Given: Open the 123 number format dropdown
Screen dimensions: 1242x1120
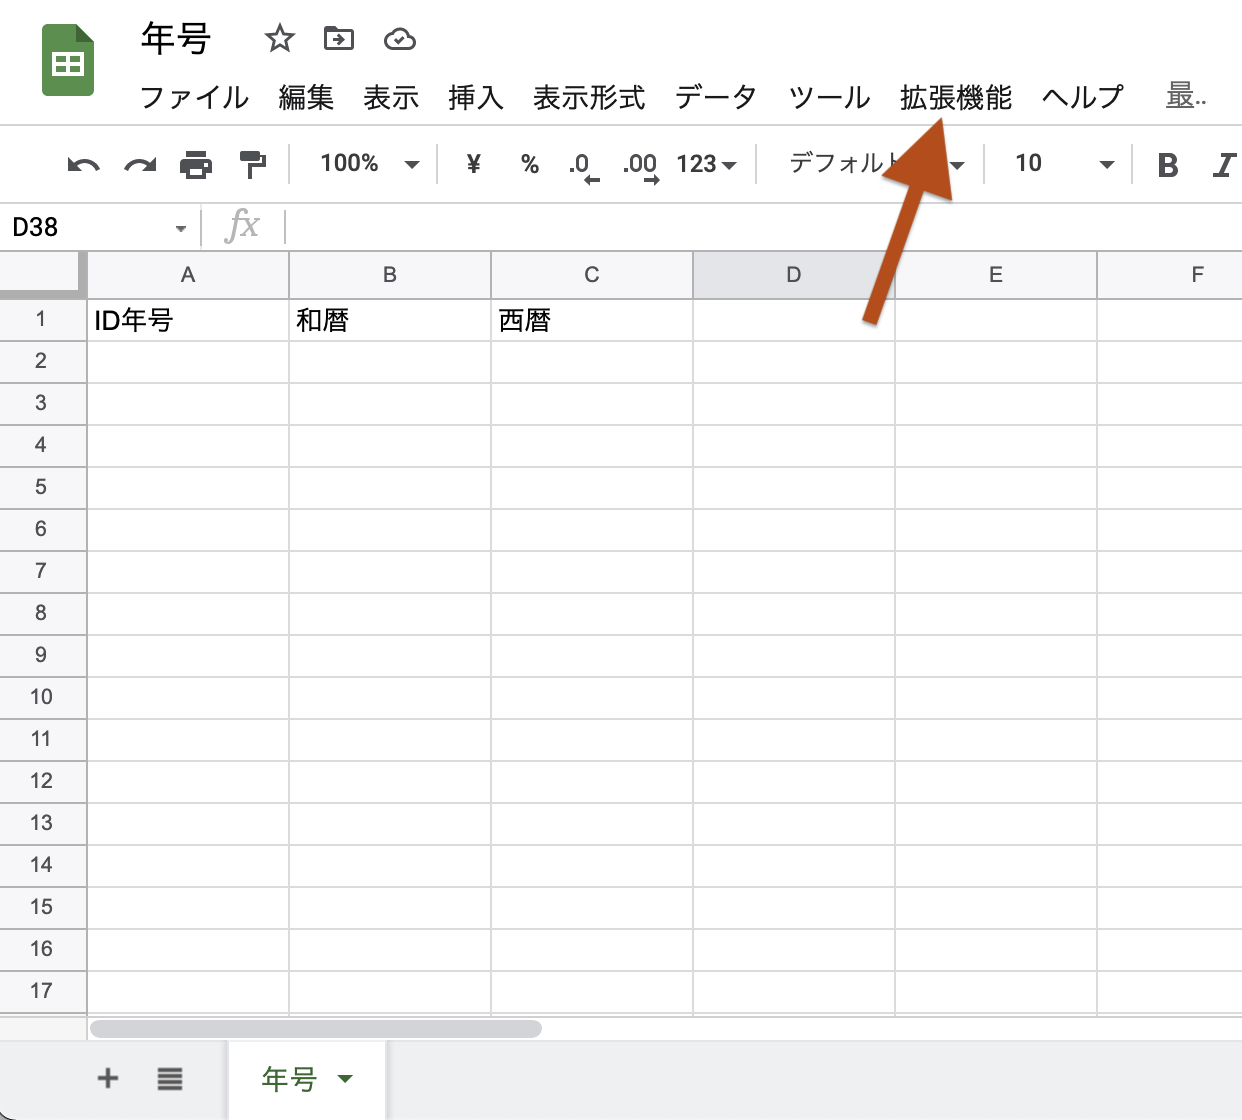Looking at the screenshot, I should click(x=706, y=164).
